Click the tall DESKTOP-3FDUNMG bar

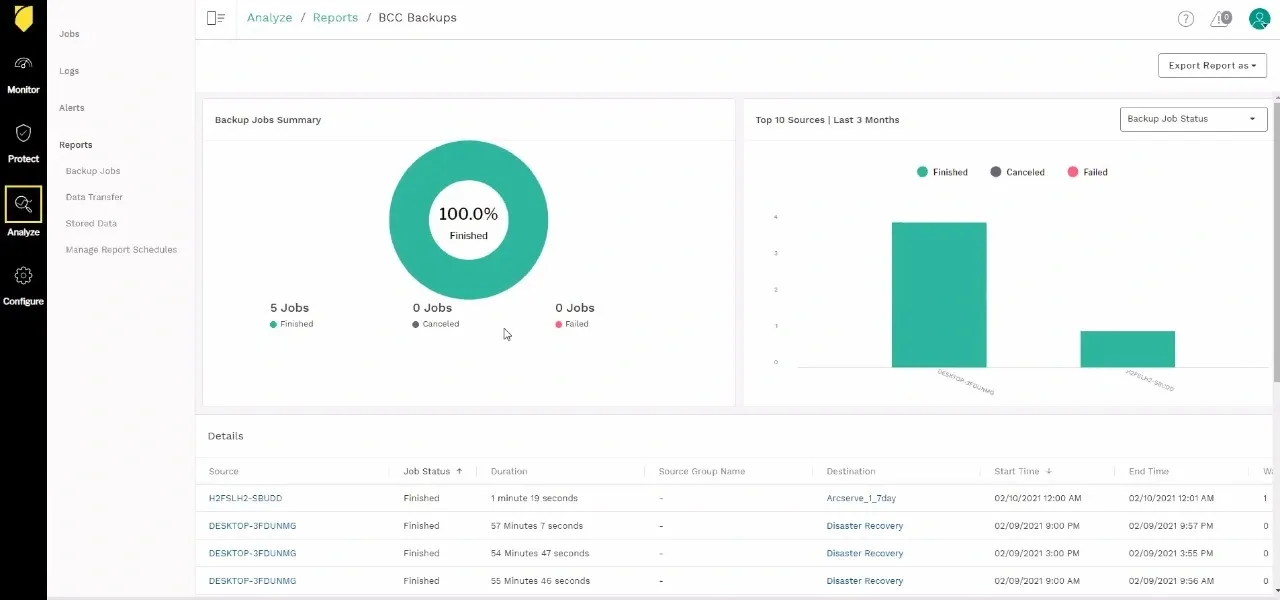(939, 295)
